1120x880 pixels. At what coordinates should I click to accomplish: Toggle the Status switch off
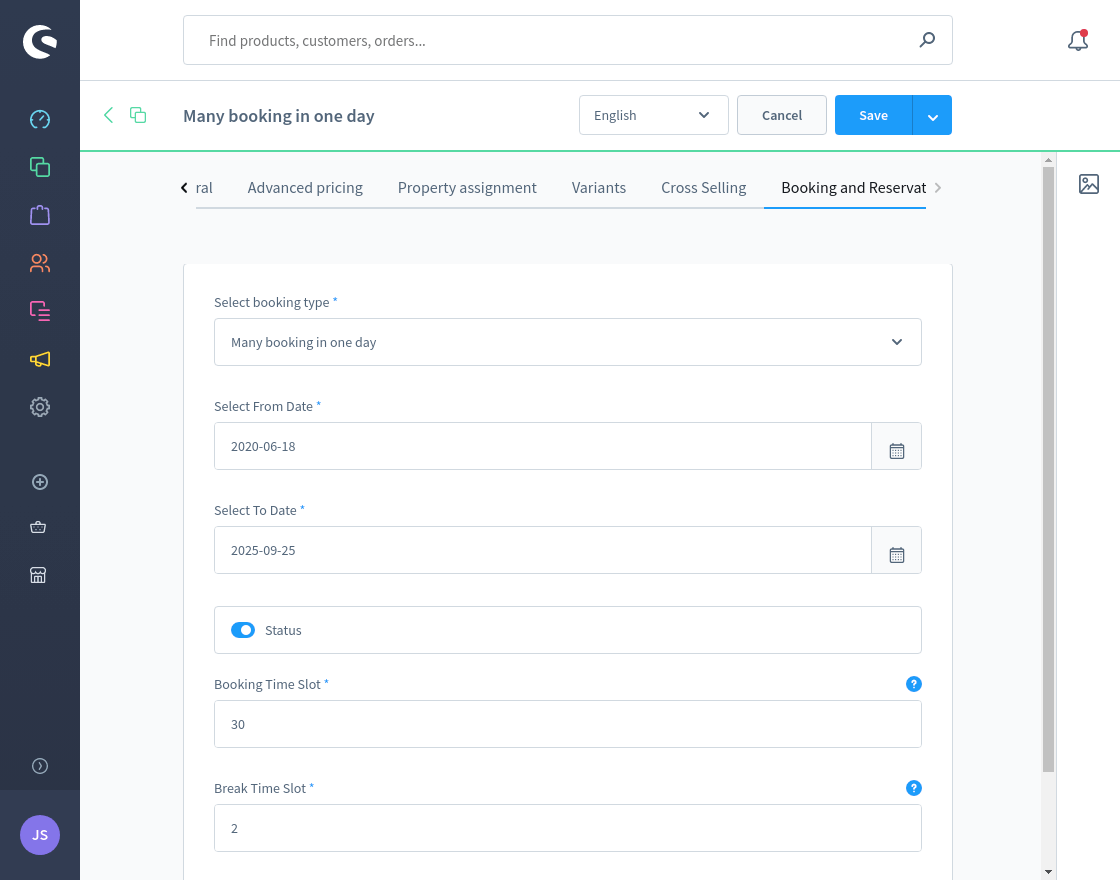click(x=243, y=630)
